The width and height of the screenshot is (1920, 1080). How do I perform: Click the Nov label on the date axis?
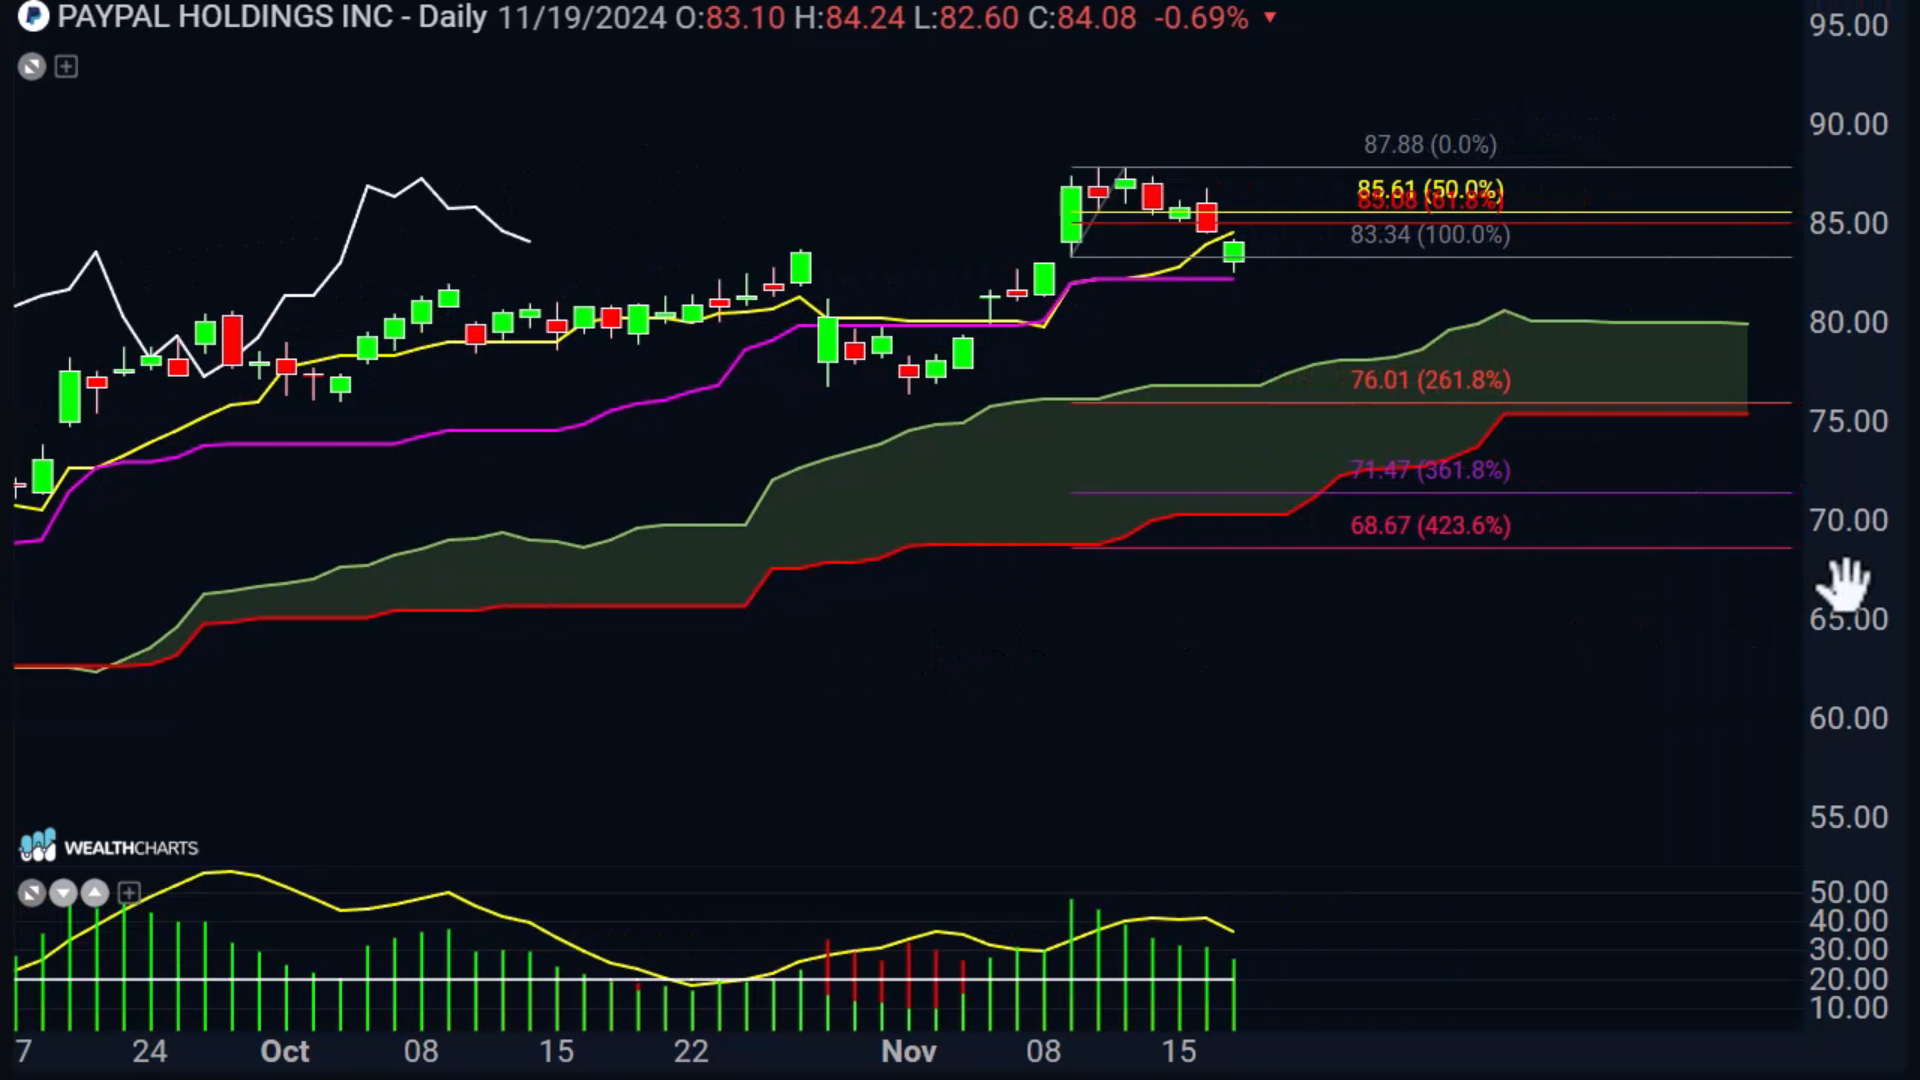click(x=909, y=1052)
